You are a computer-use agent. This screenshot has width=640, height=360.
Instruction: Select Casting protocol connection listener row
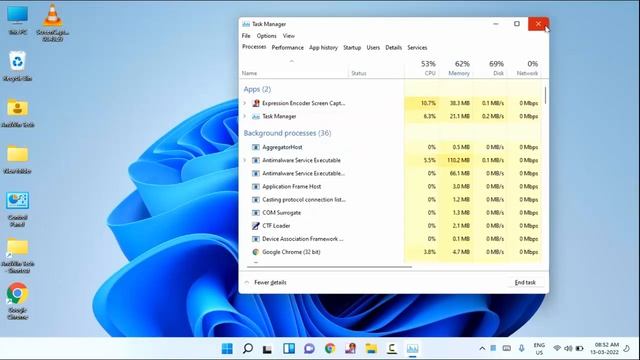tap(391, 200)
